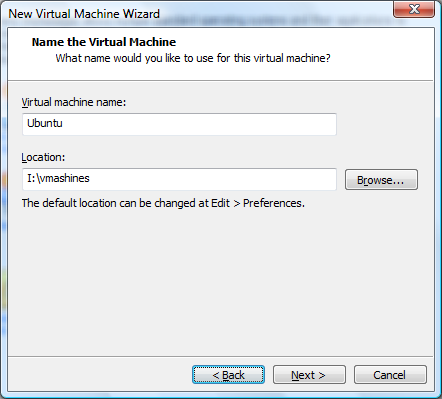Open the Browse dialog for location
The height and width of the screenshot is (399, 442).
point(381,180)
